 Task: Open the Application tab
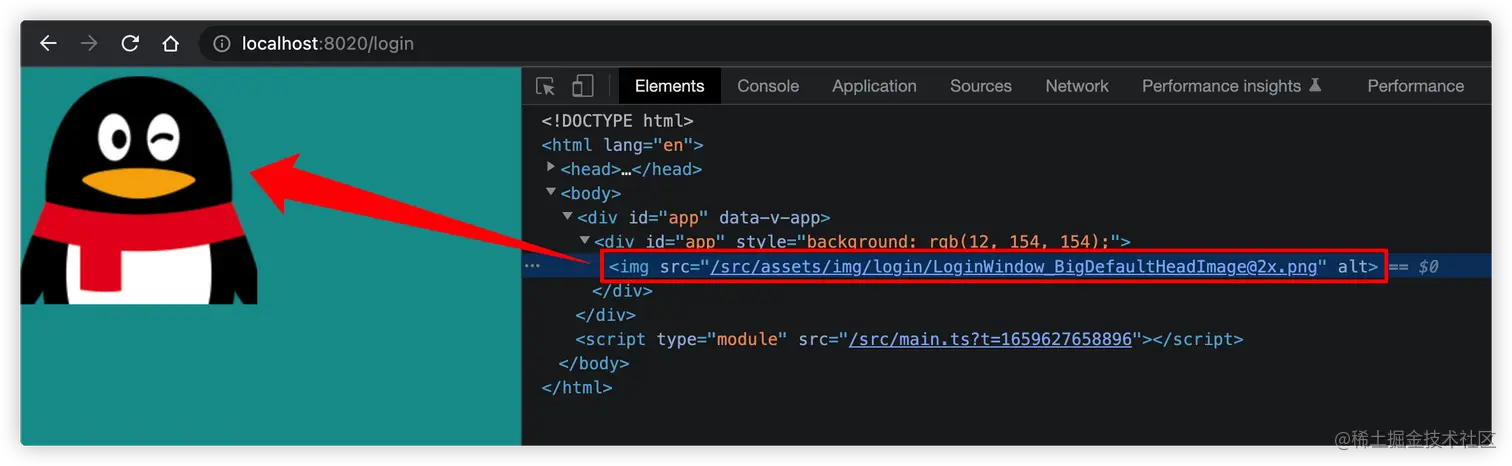(874, 86)
